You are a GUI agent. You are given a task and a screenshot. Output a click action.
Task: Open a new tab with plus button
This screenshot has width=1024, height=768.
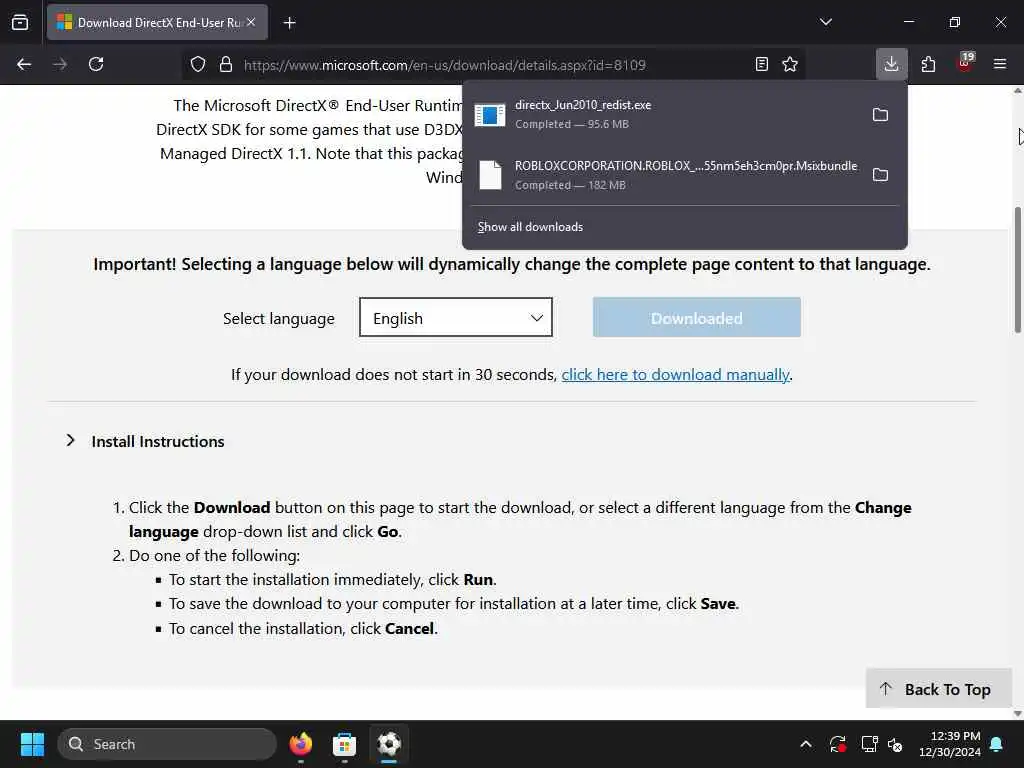coord(289,23)
